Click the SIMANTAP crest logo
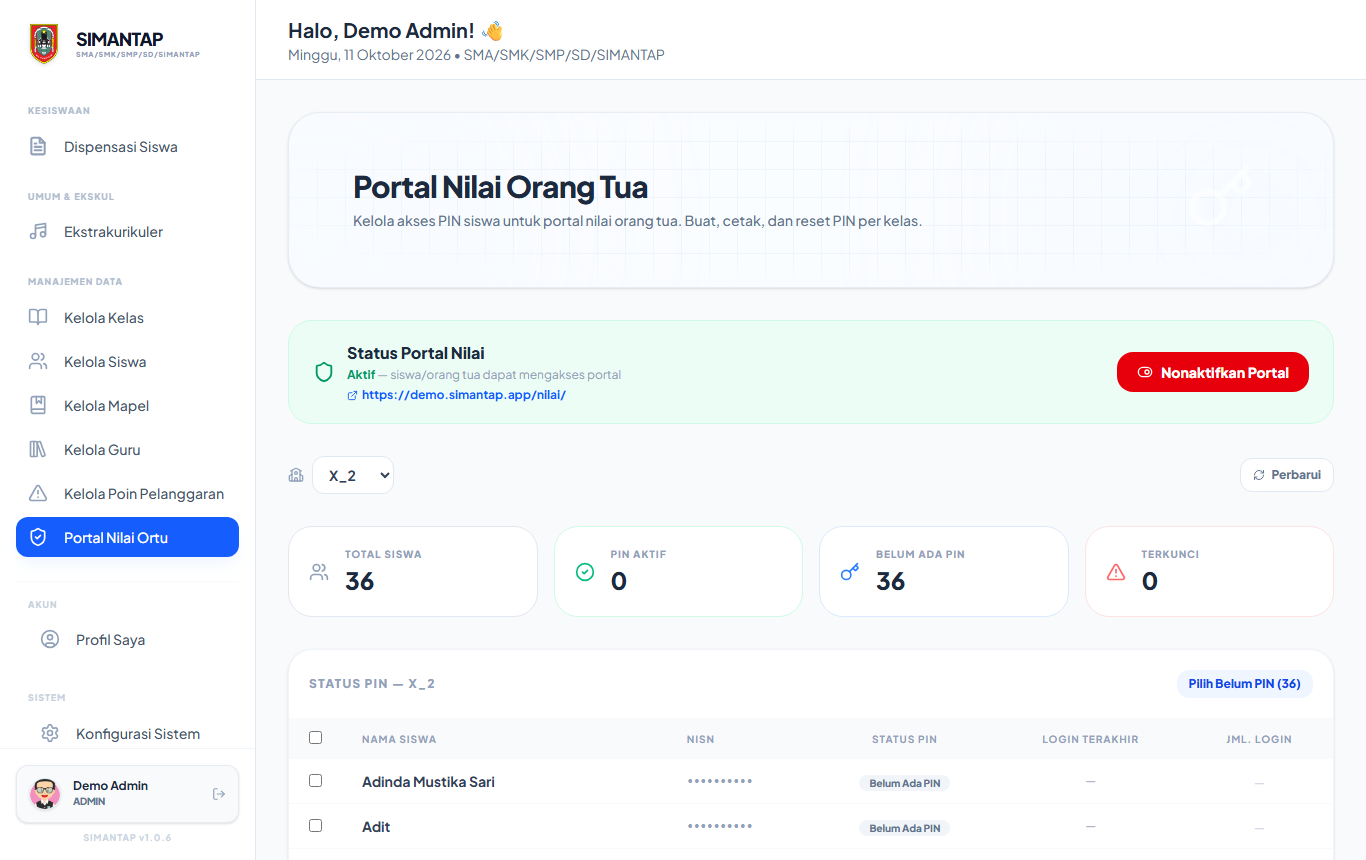1366x860 pixels. click(x=44, y=44)
